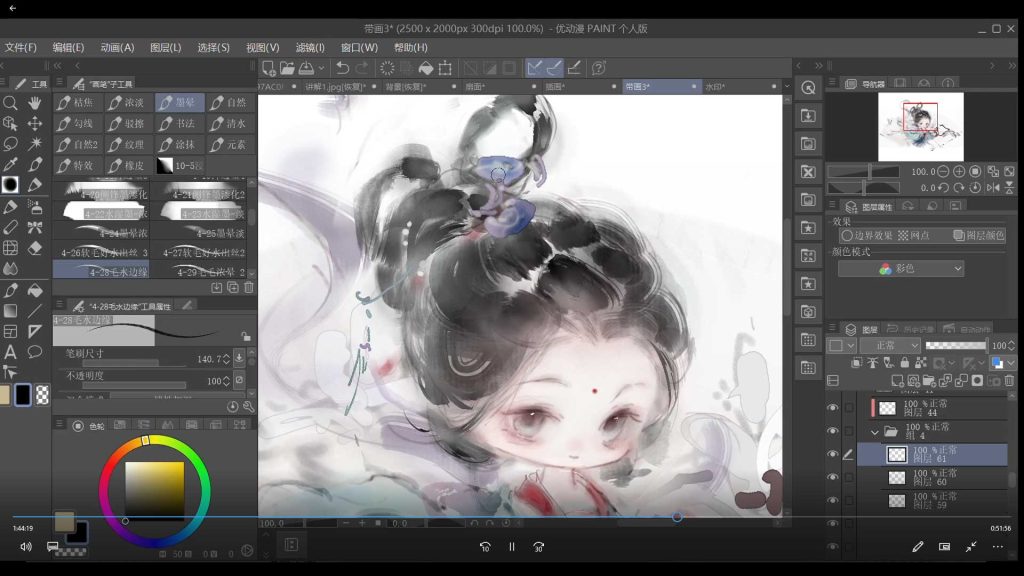Select the Eyedropper tool
Image resolution: width=1024 pixels, height=576 pixels.
click(10, 165)
